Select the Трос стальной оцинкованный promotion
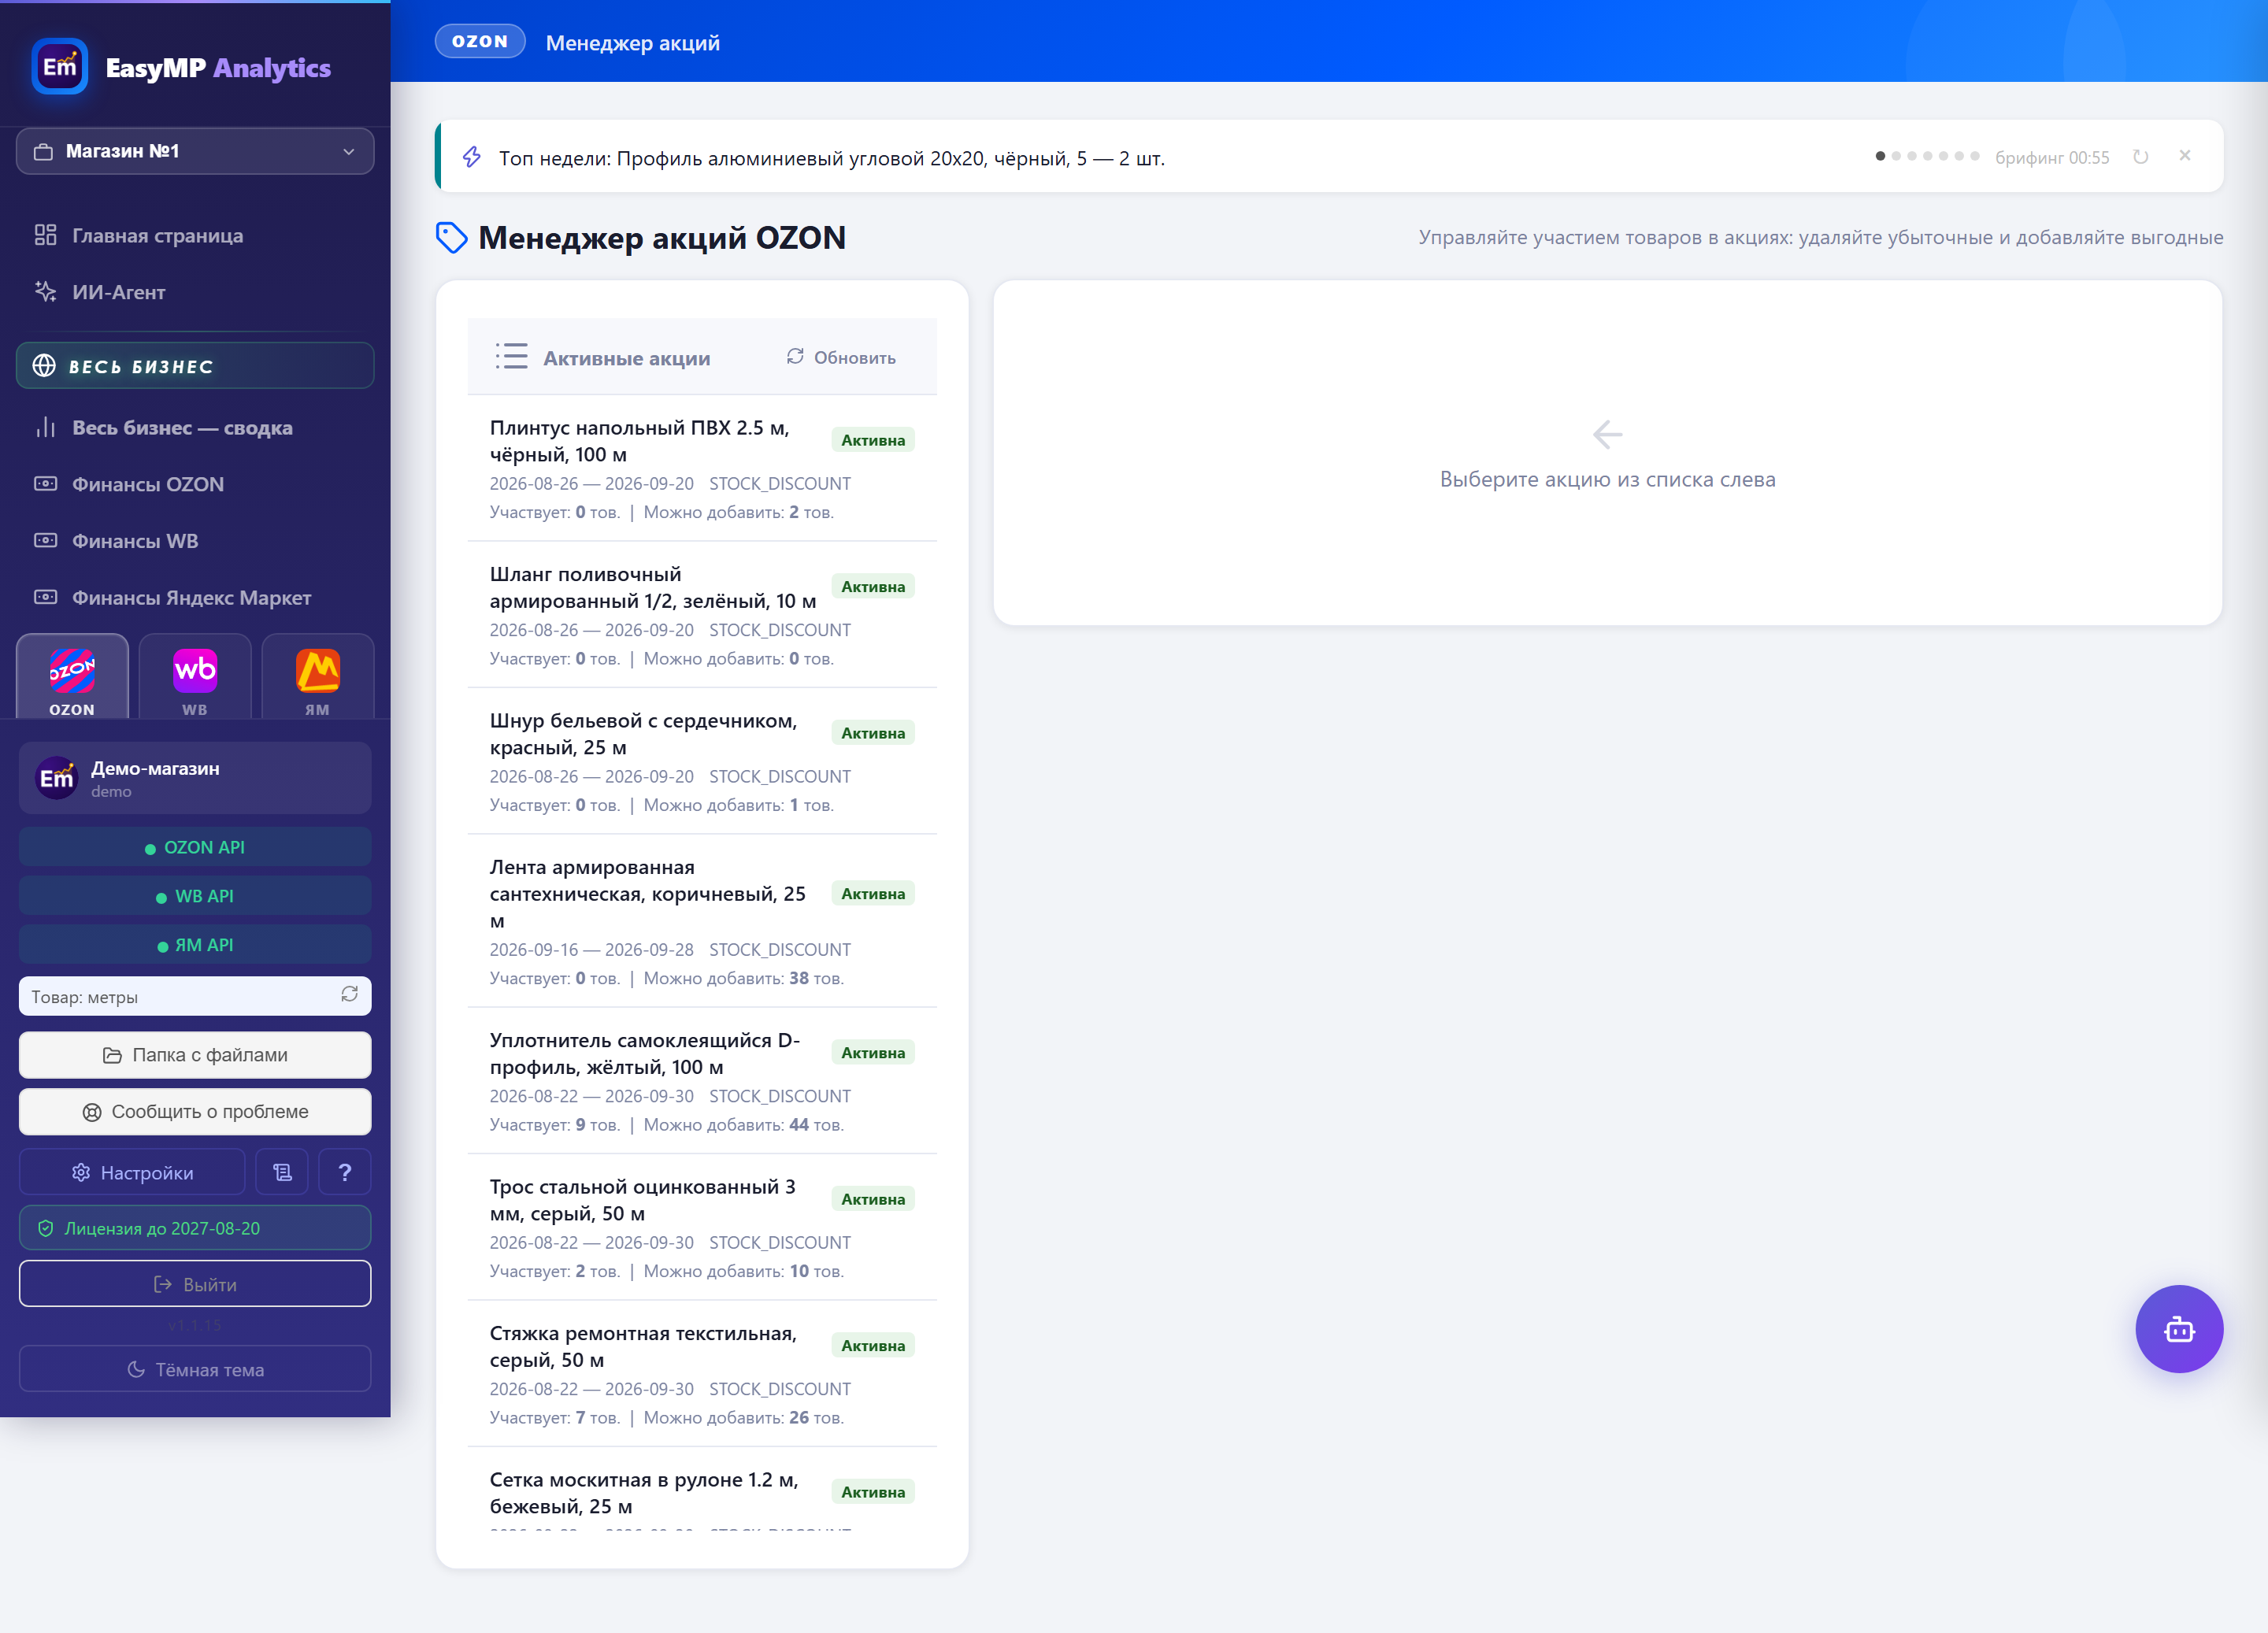The image size is (2268, 1633). (702, 1228)
